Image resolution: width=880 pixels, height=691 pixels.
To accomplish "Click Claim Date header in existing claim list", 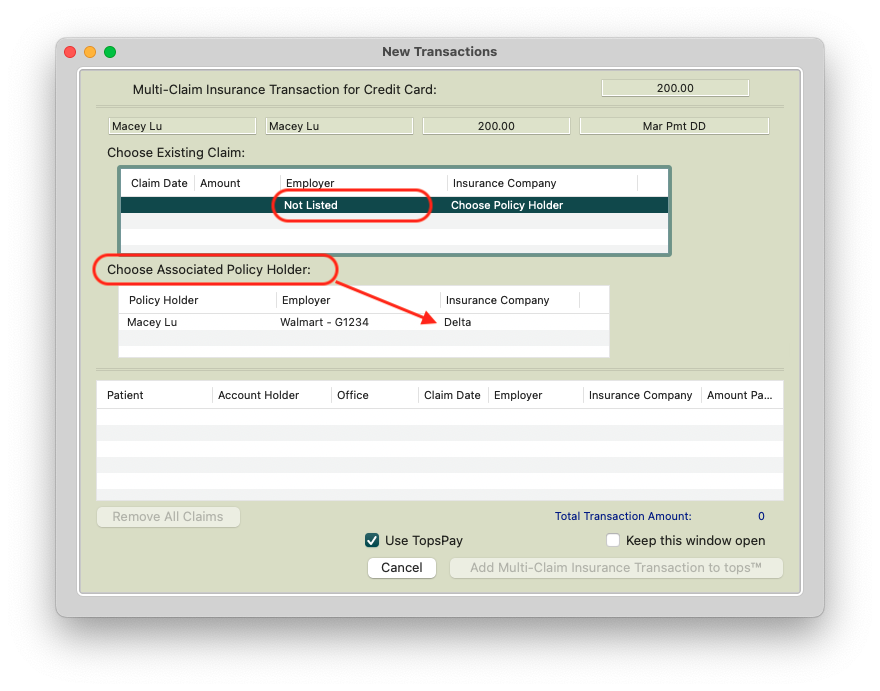I will pos(159,183).
